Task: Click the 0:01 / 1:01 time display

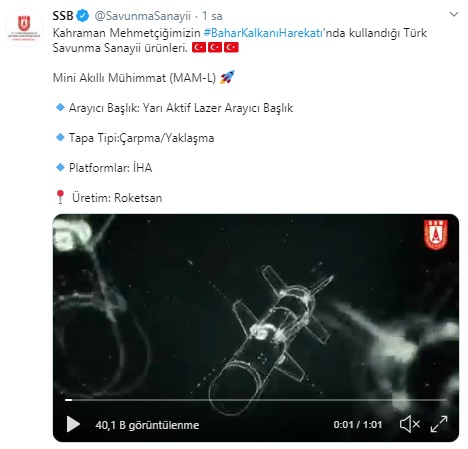Action: (x=358, y=424)
